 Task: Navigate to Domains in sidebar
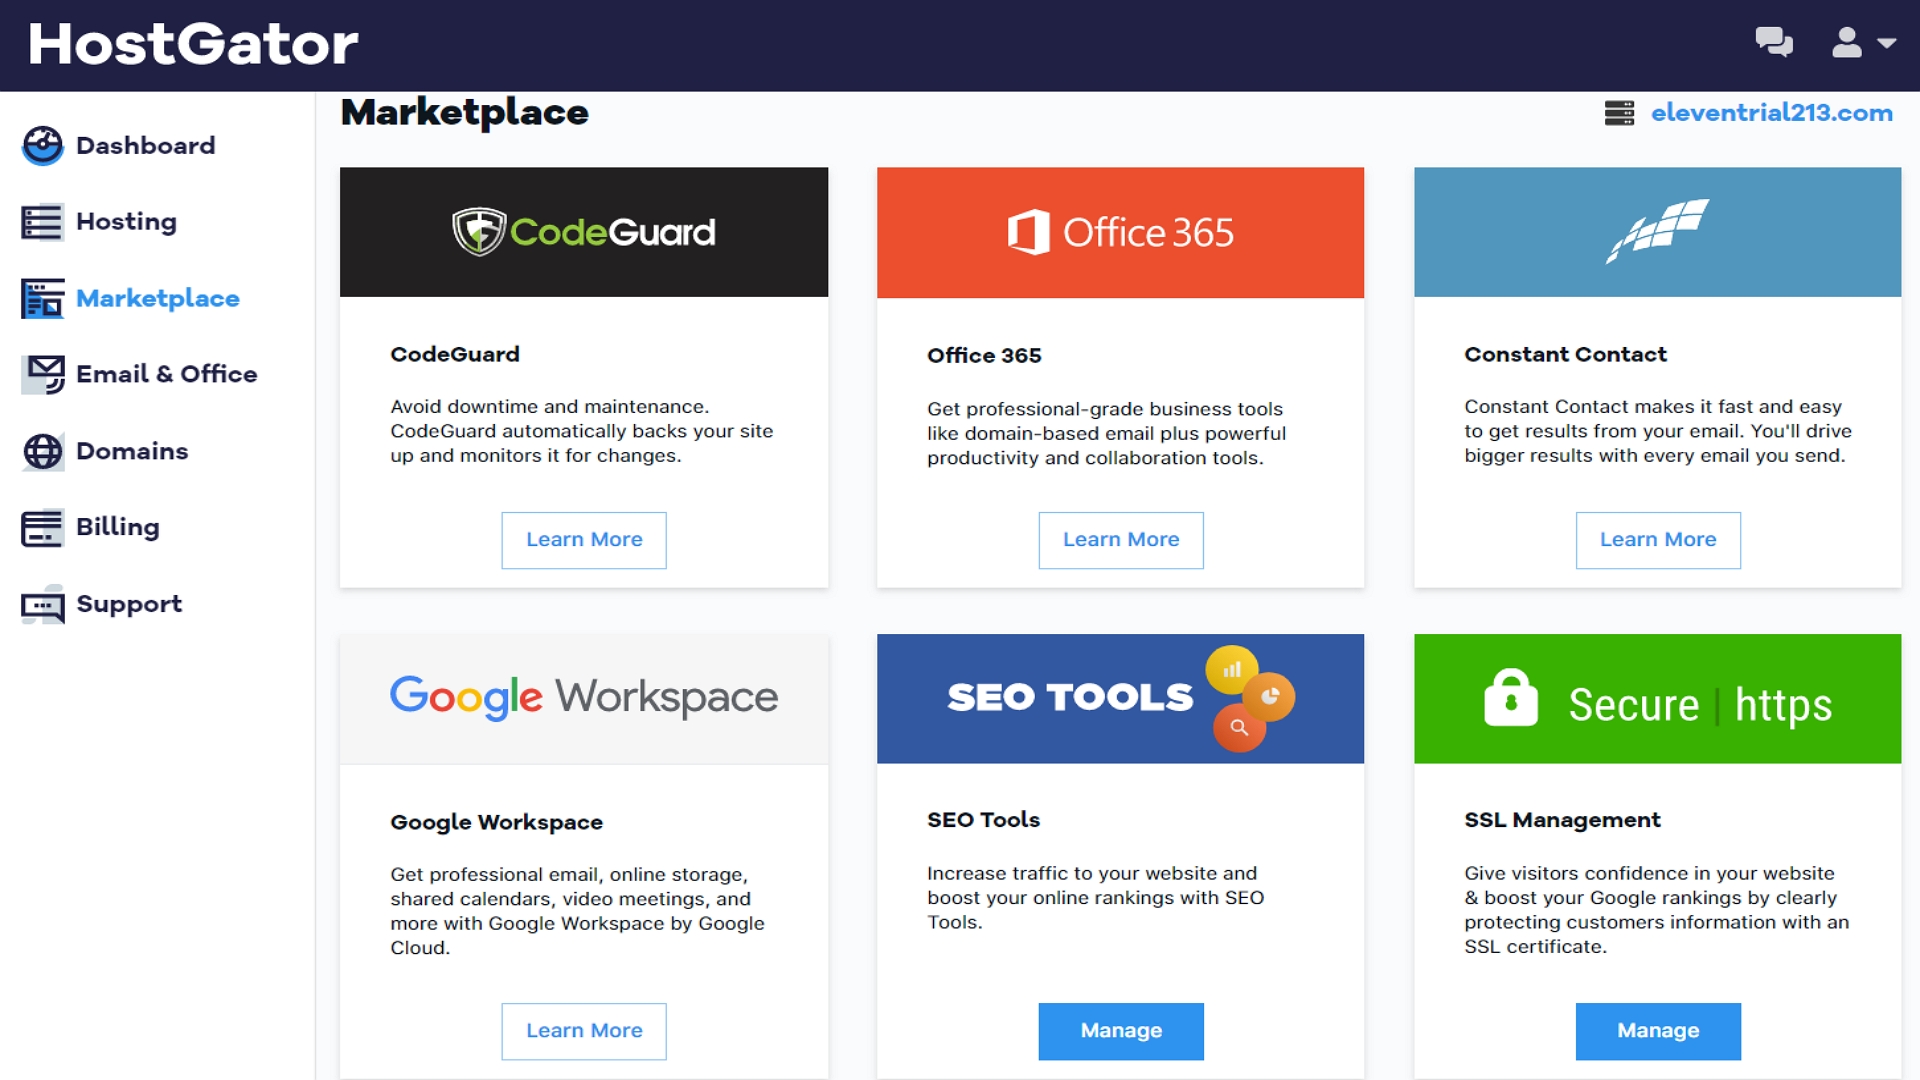coord(132,451)
